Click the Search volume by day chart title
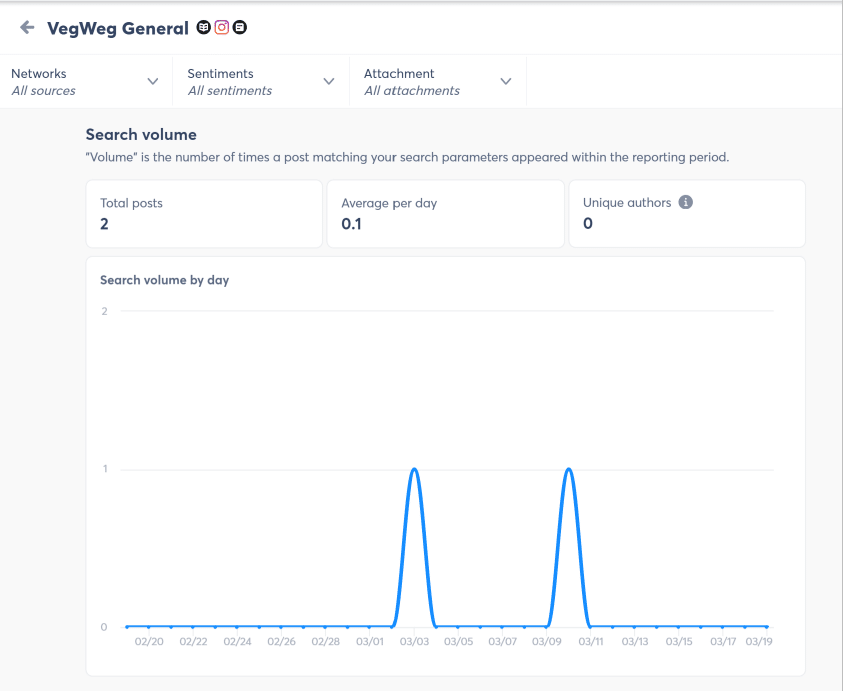 164,280
